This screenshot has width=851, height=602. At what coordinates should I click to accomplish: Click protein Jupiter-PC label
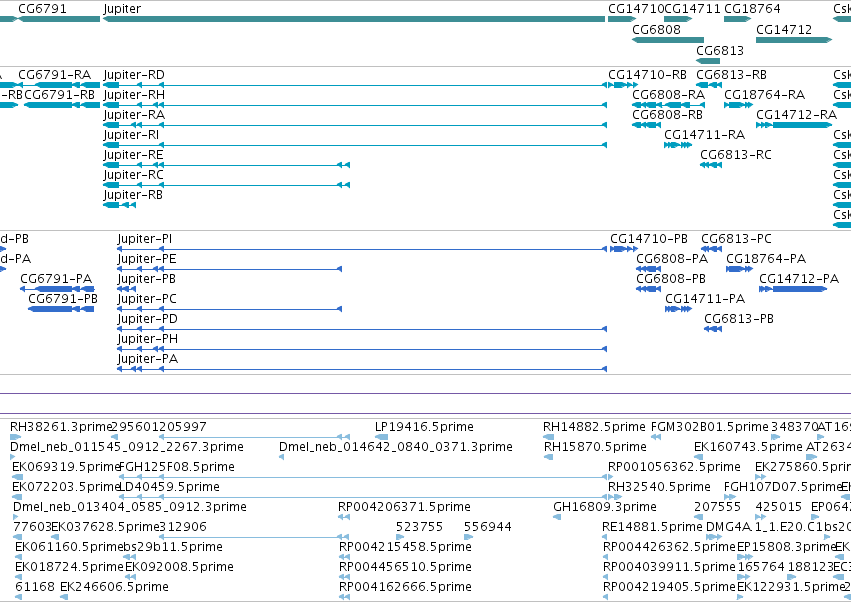pos(147,299)
